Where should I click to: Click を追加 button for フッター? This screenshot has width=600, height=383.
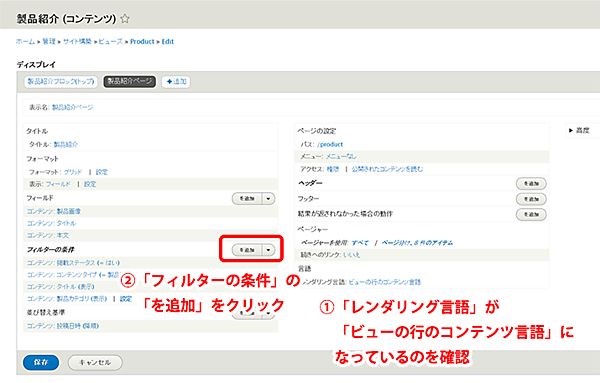531,199
